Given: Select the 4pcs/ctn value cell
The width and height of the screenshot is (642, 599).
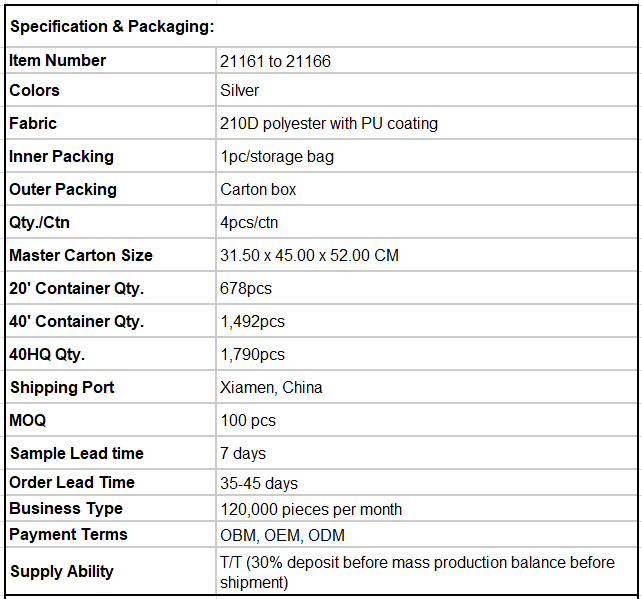Looking at the screenshot, I should click(426, 222).
